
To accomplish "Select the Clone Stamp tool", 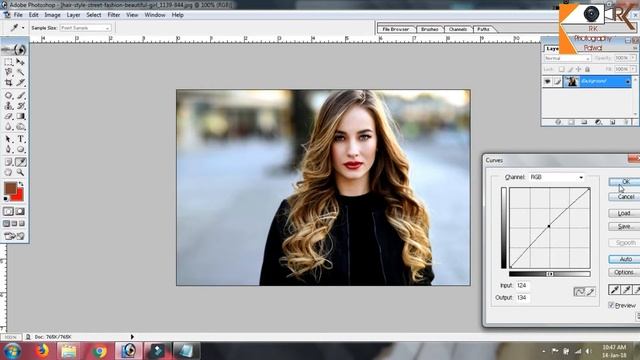I will (x=9, y=106).
